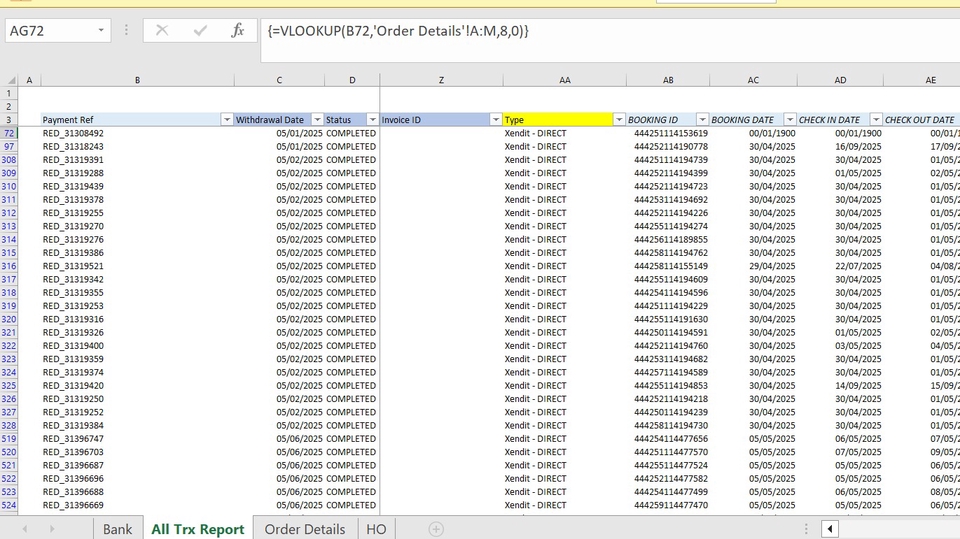Select row 519 header
The image size is (960, 539).
(x=9, y=439)
